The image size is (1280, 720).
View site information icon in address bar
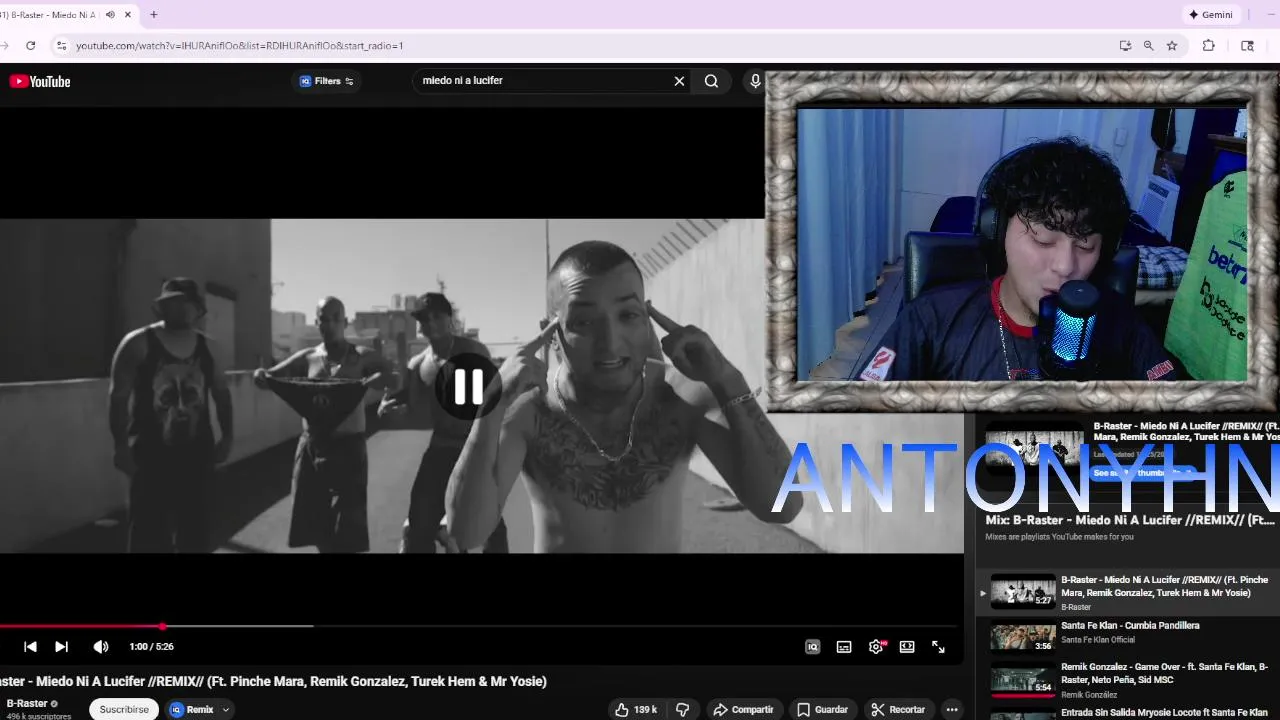click(61, 45)
